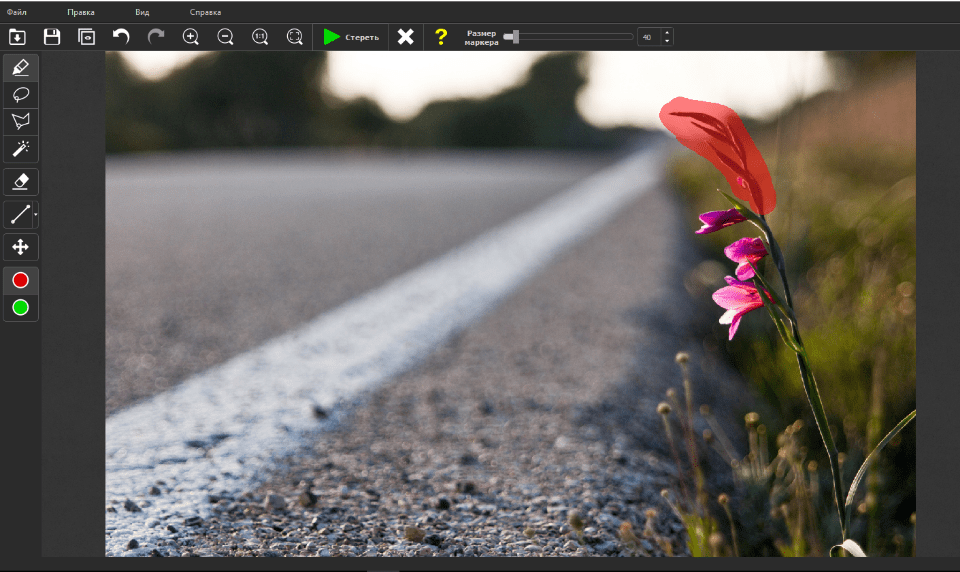This screenshot has width=960, height=572.
Task: Click the open image icon
Action: [x=17, y=37]
